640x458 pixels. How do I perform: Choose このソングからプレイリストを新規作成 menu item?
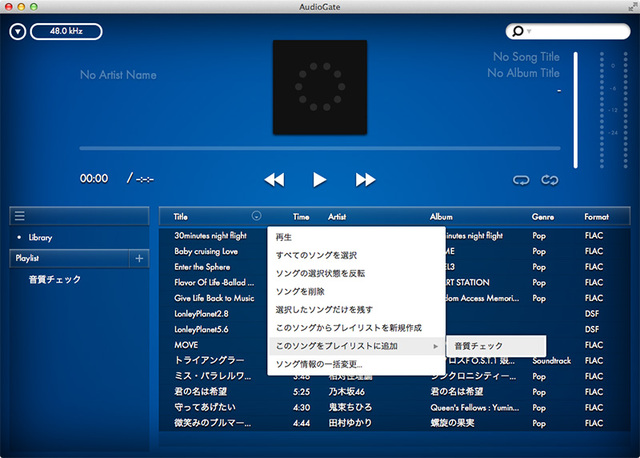[356, 328]
